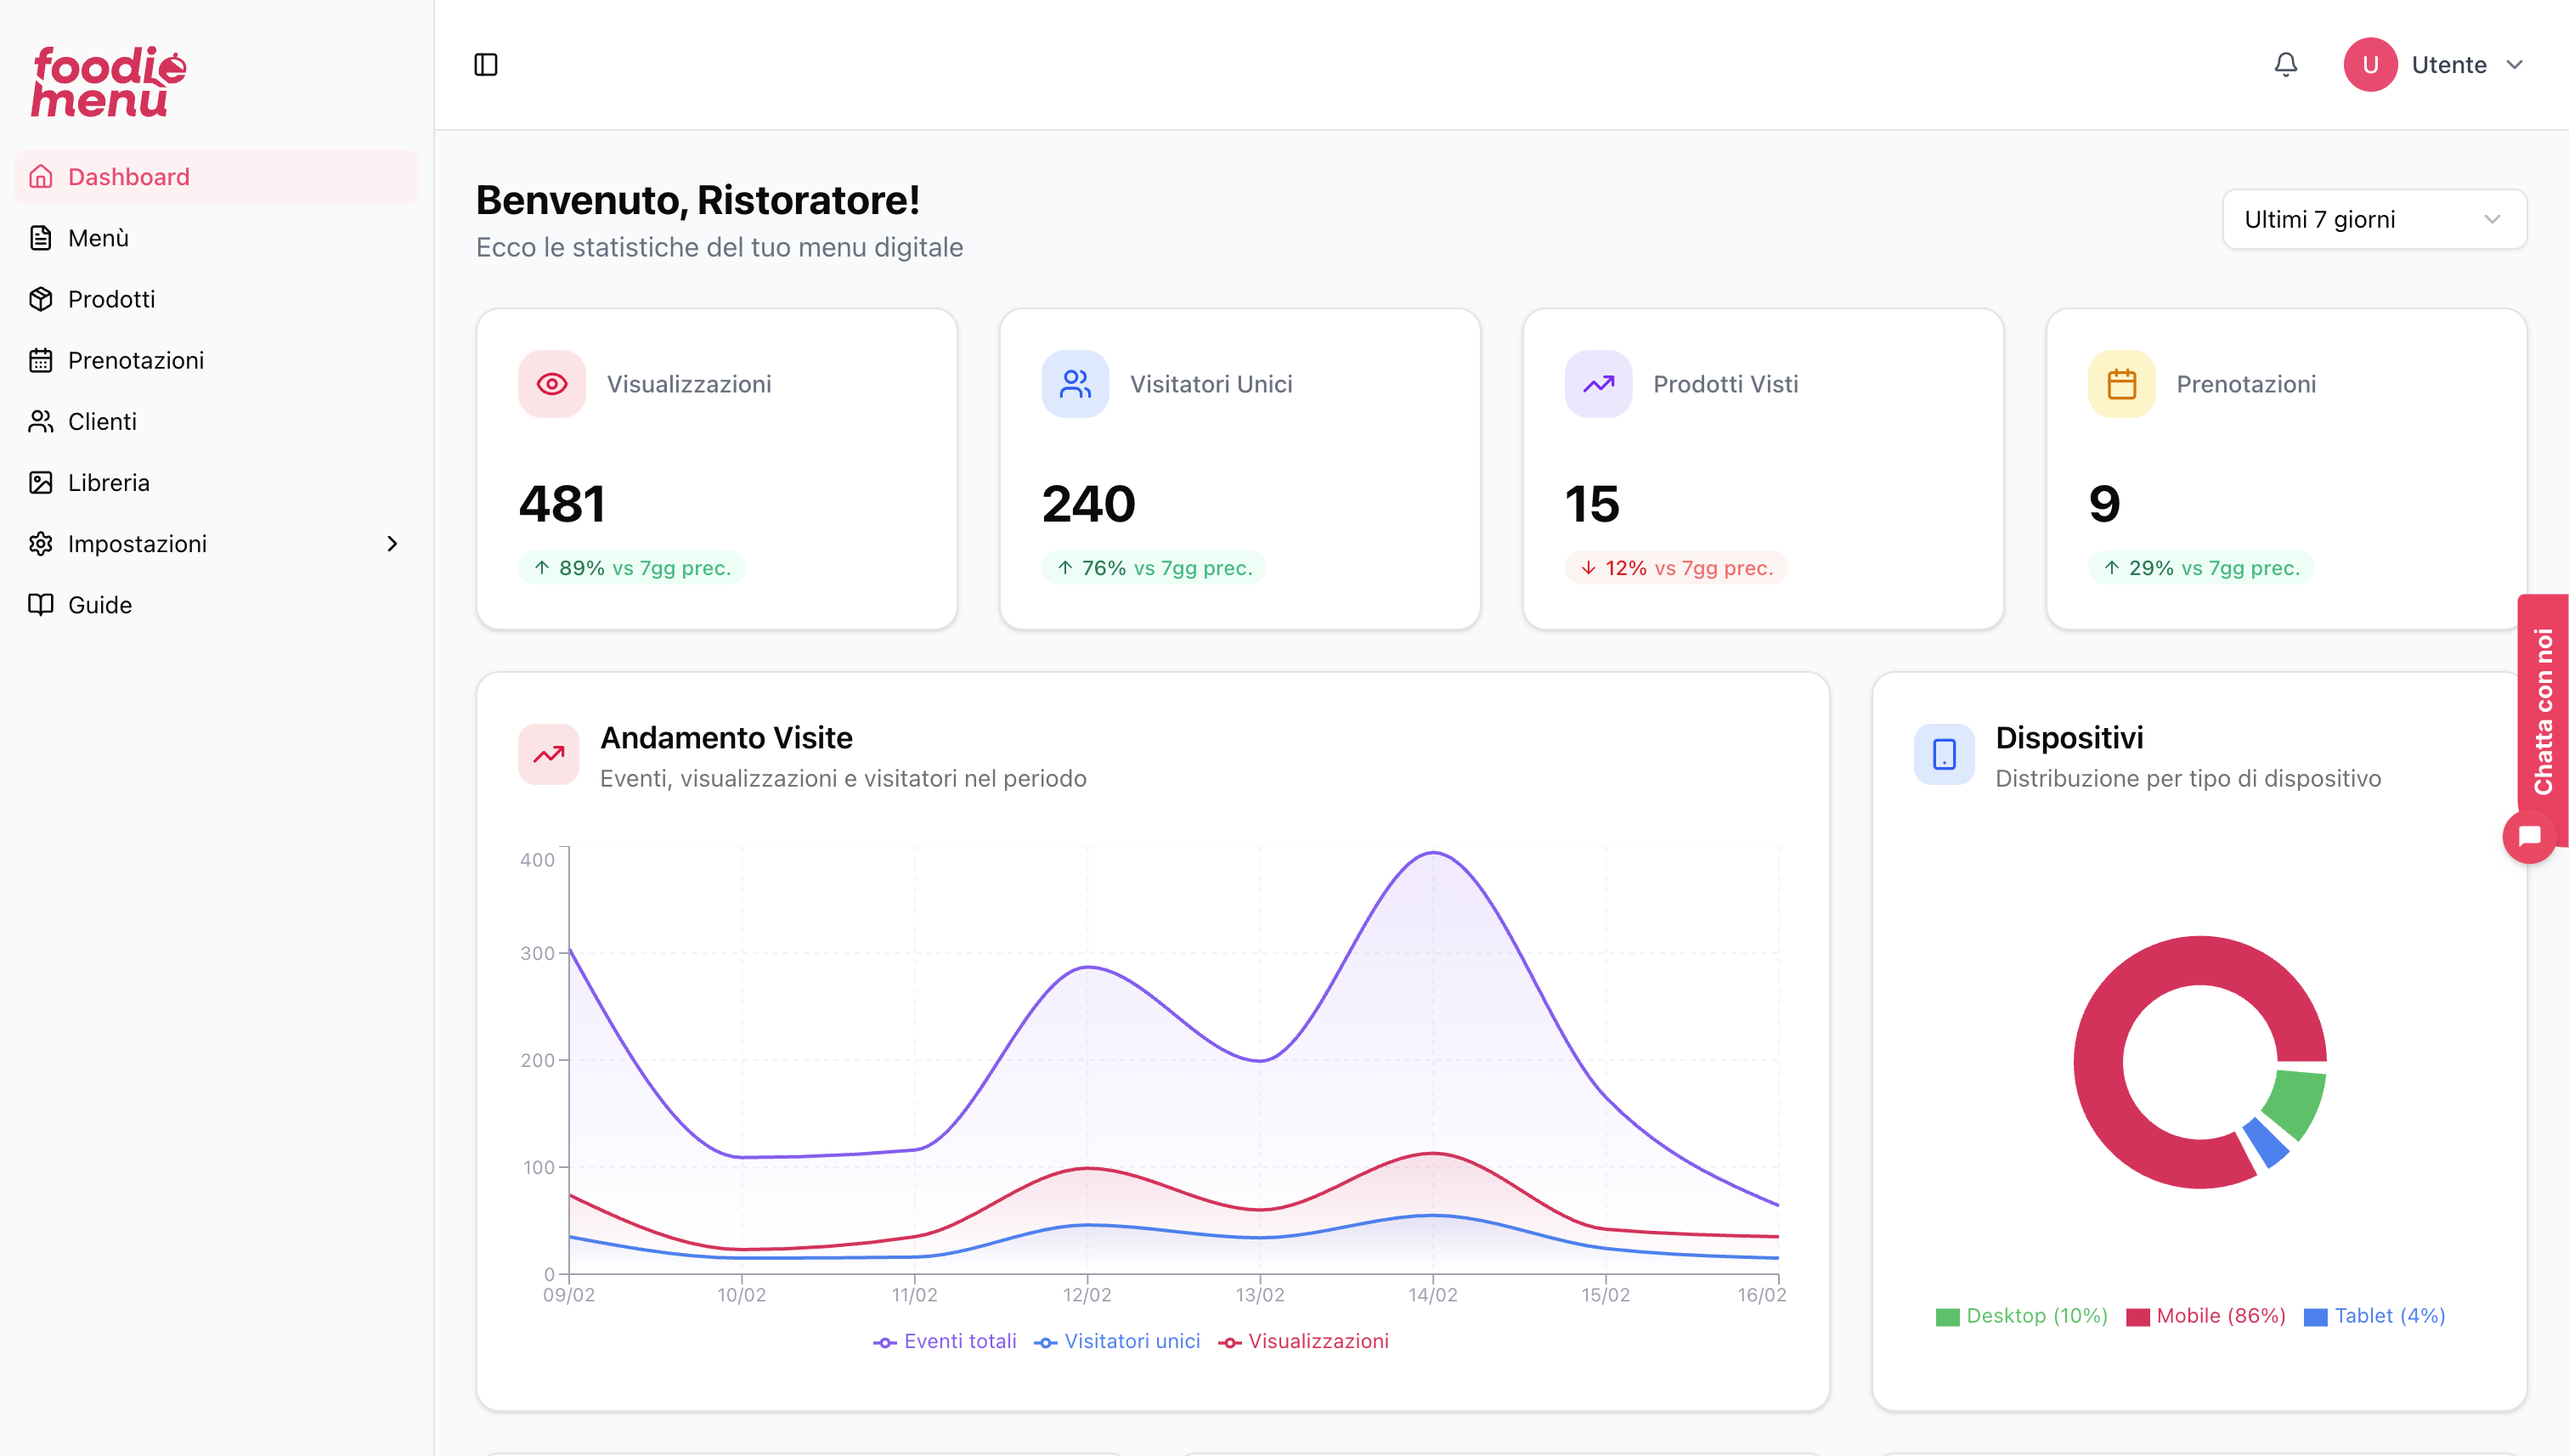The image size is (2569, 1456).
Task: Click the foodie menu logo
Action: [108, 82]
